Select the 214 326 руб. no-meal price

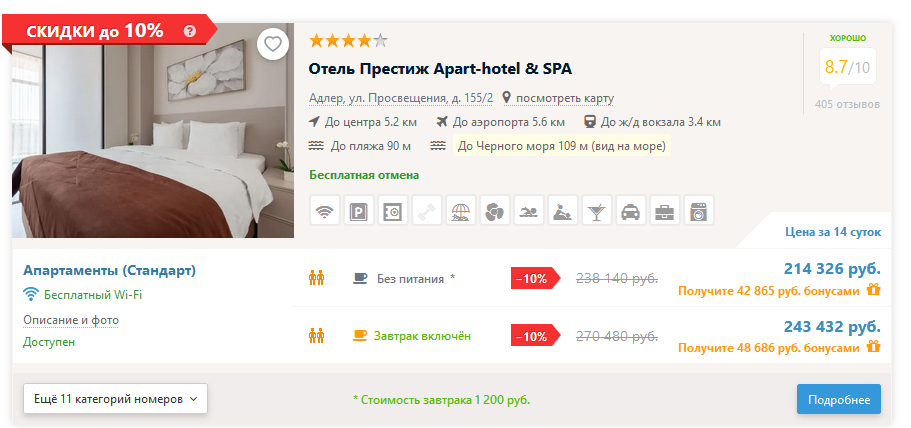(x=832, y=269)
